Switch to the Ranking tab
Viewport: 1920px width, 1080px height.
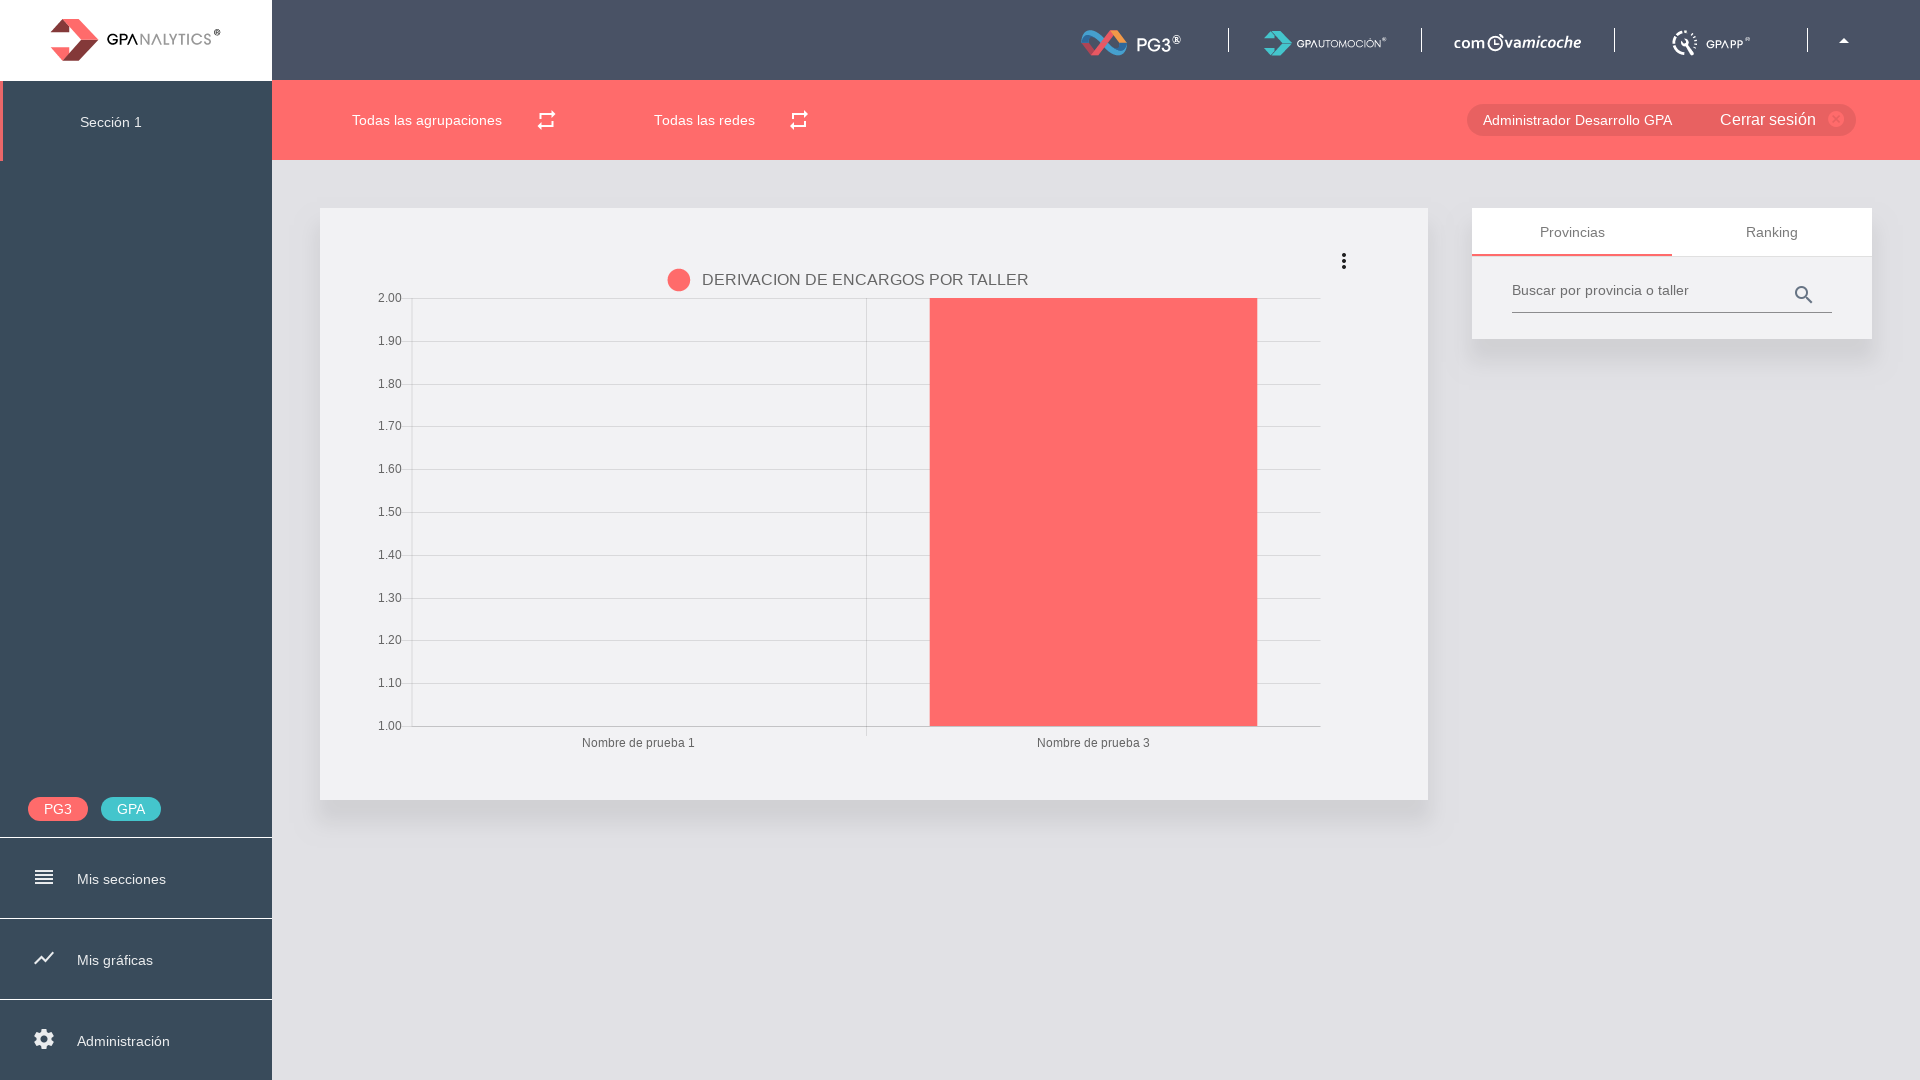[1771, 232]
